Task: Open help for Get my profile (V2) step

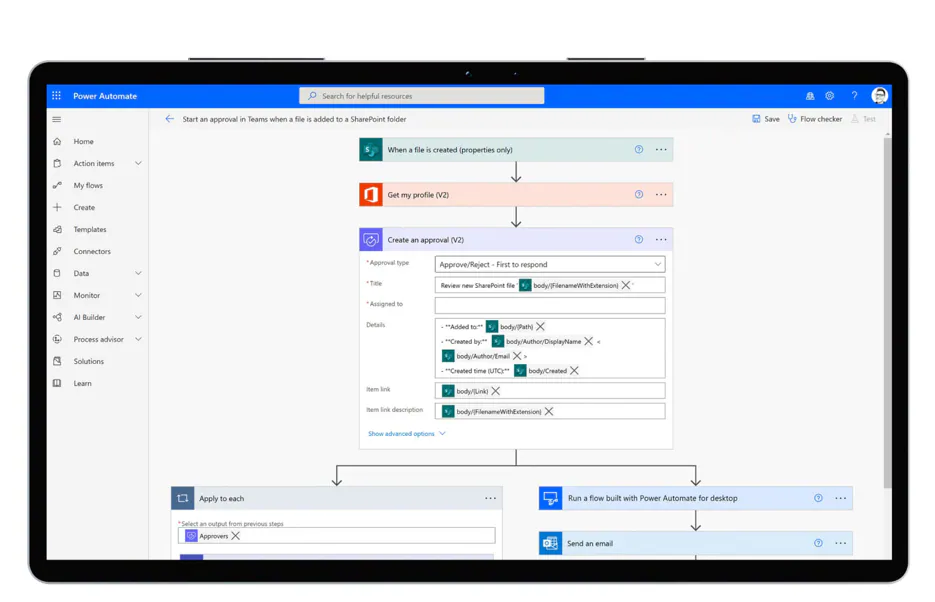Action: [638, 195]
